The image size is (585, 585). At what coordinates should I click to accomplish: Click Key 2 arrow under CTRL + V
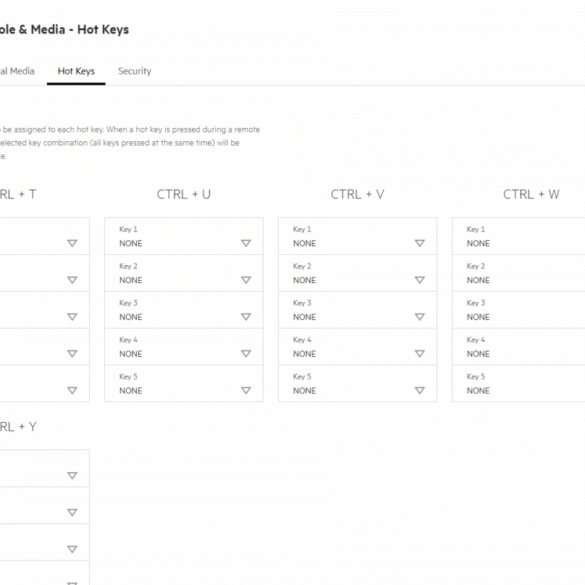(x=420, y=280)
